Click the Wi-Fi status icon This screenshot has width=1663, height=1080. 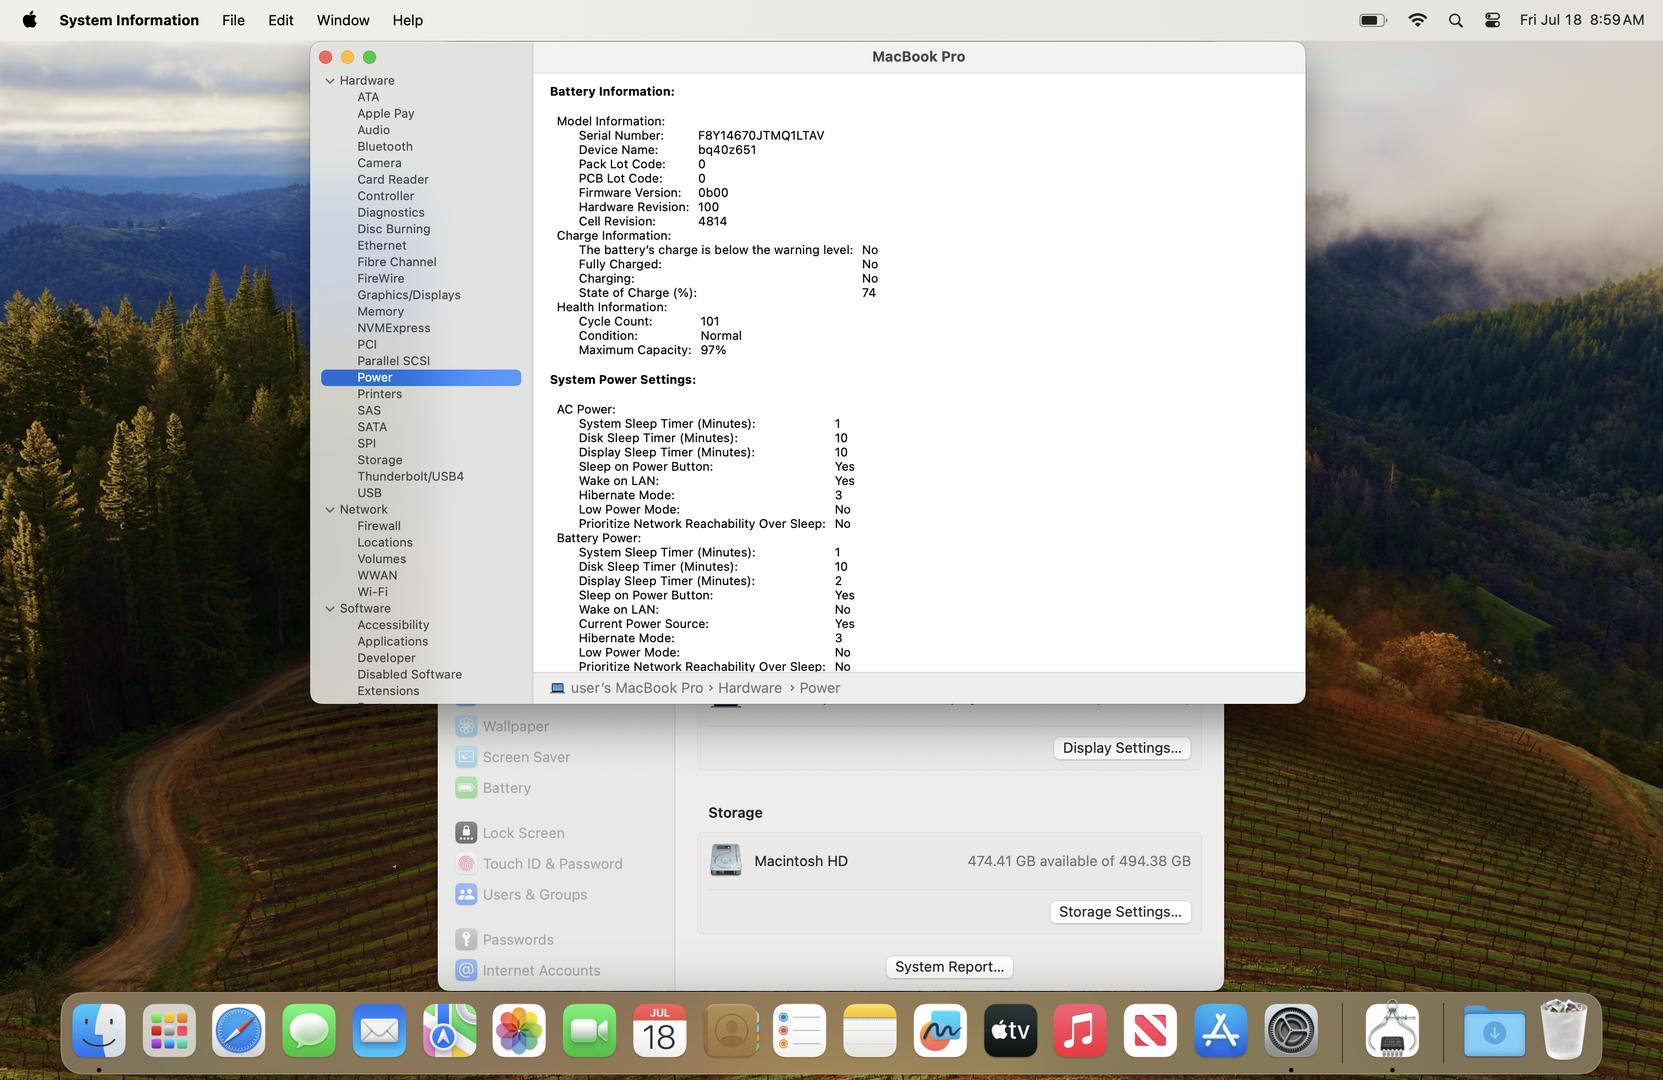[1417, 20]
